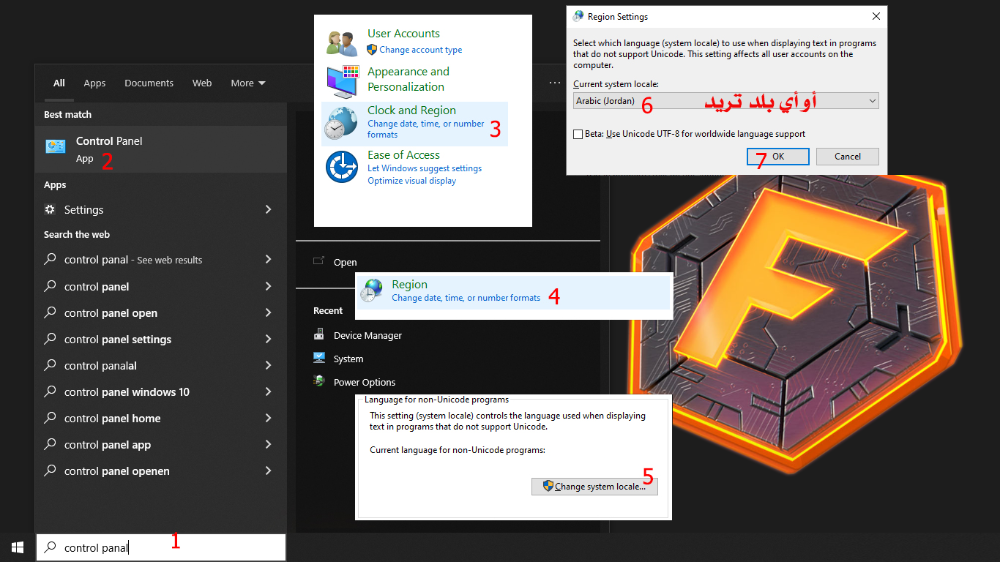Select Device Manager in the Recent list
1000x562 pixels.
coord(367,335)
